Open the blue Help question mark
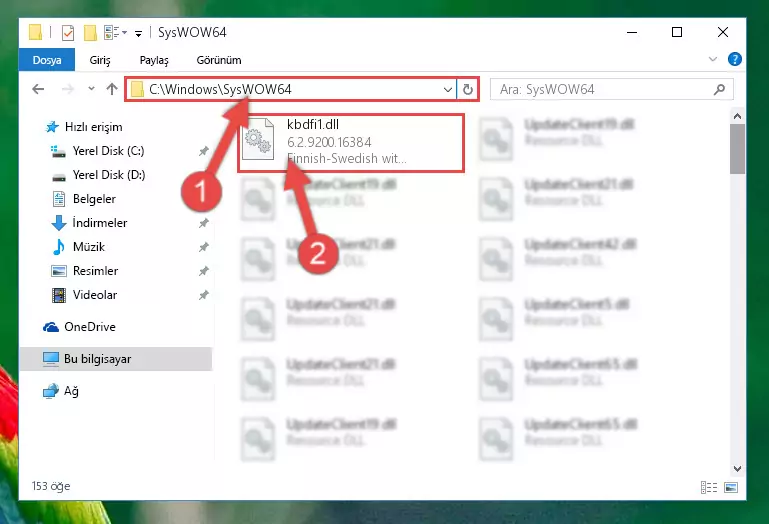 (x=735, y=59)
